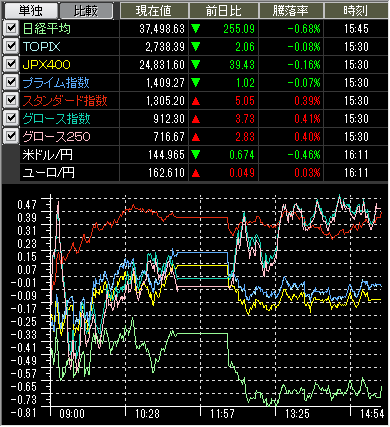Image resolution: width=390 pixels, height=427 pixels.
Task: Uncheck the グロース指数 checkbox
Action: point(11,119)
